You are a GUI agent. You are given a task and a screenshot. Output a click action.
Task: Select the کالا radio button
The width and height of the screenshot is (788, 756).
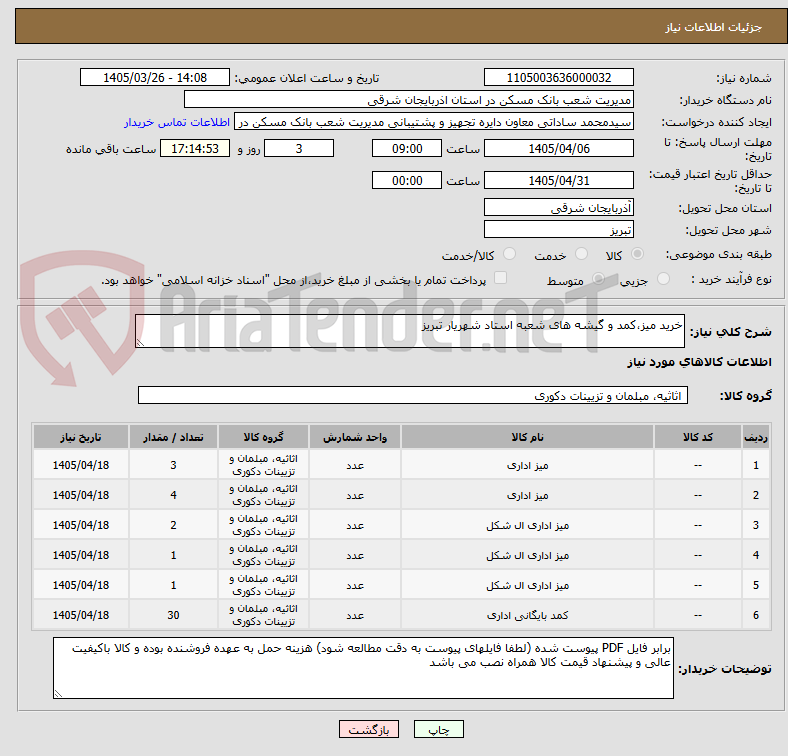click(x=637, y=254)
